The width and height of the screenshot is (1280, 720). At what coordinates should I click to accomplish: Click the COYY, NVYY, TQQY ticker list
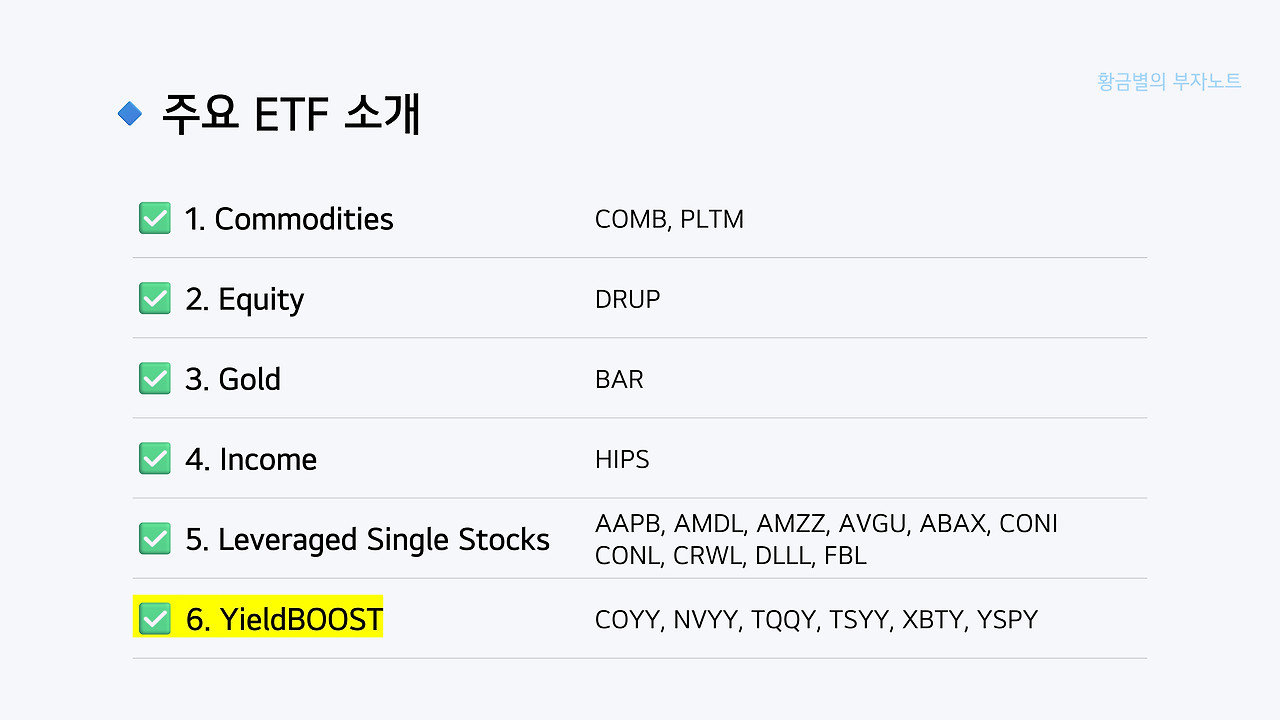click(816, 619)
